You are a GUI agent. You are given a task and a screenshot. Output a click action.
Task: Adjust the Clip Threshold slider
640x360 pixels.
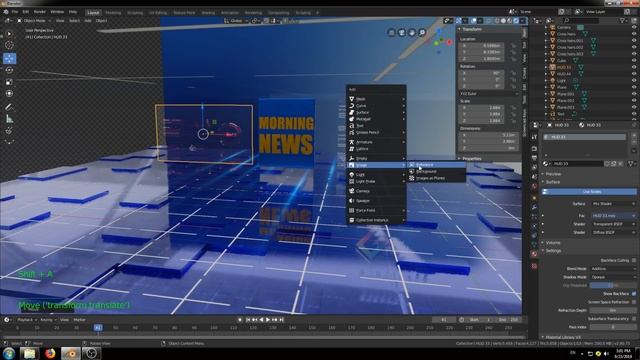(x=613, y=285)
